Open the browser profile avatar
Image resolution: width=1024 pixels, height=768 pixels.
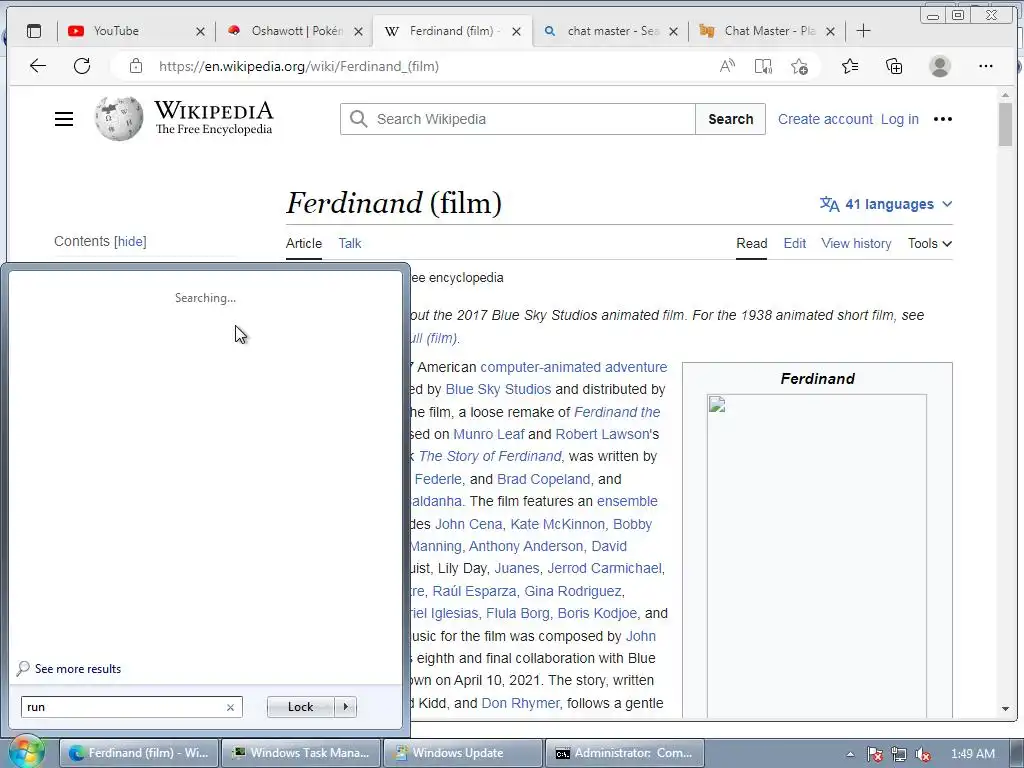pyautogui.click(x=939, y=66)
